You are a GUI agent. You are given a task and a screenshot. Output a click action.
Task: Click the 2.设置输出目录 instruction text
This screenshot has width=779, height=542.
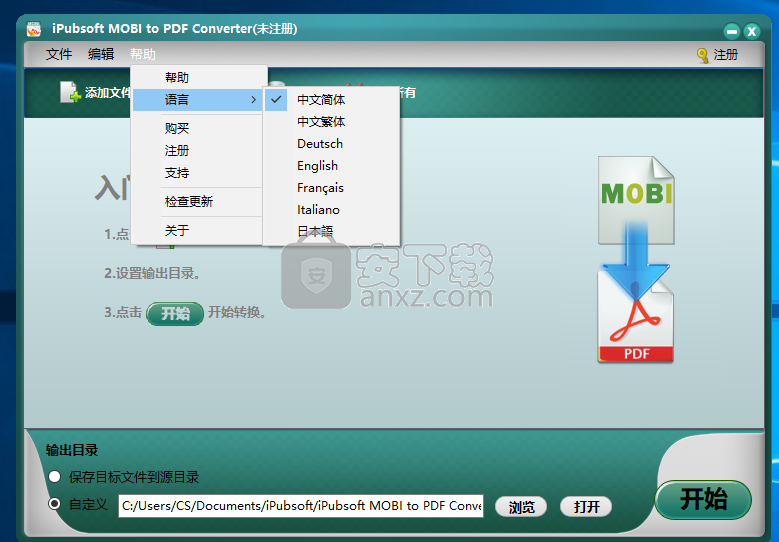coord(152,273)
